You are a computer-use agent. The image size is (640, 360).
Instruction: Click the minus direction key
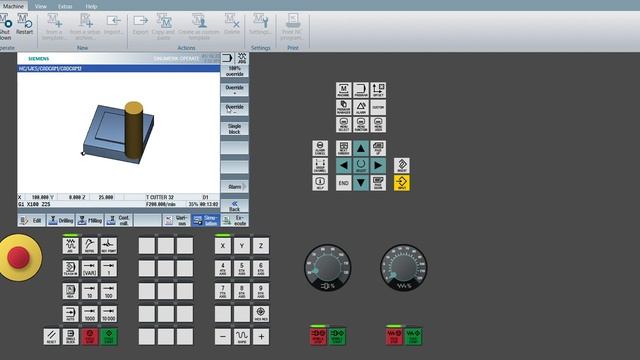click(222, 336)
